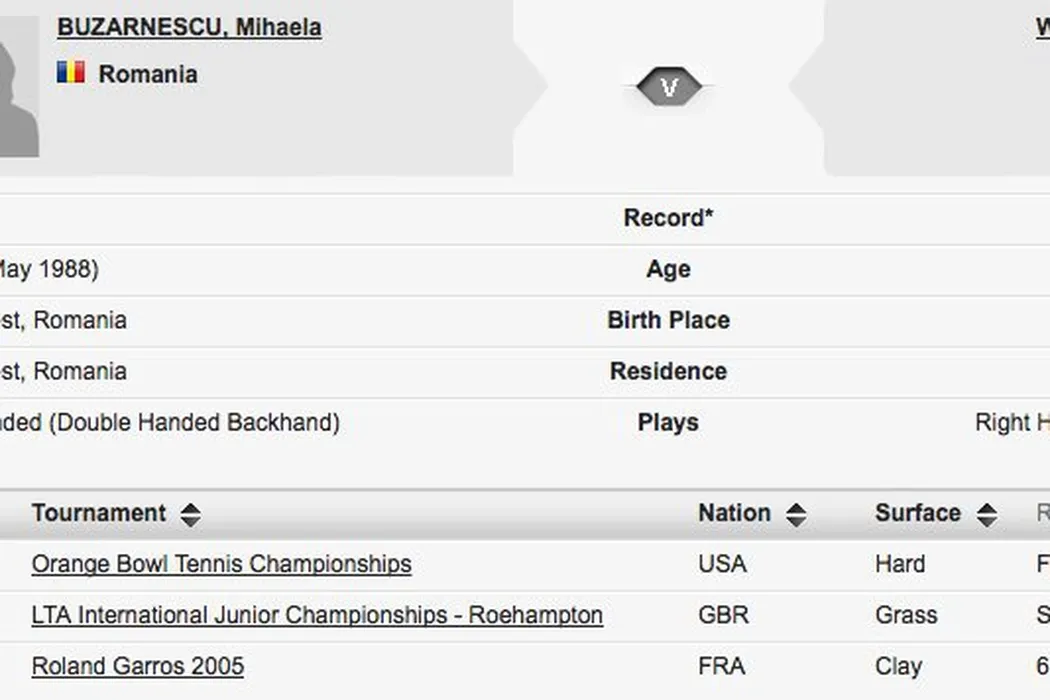Click the Birth Place row label
Image resolution: width=1050 pixels, height=700 pixels.
(668, 321)
